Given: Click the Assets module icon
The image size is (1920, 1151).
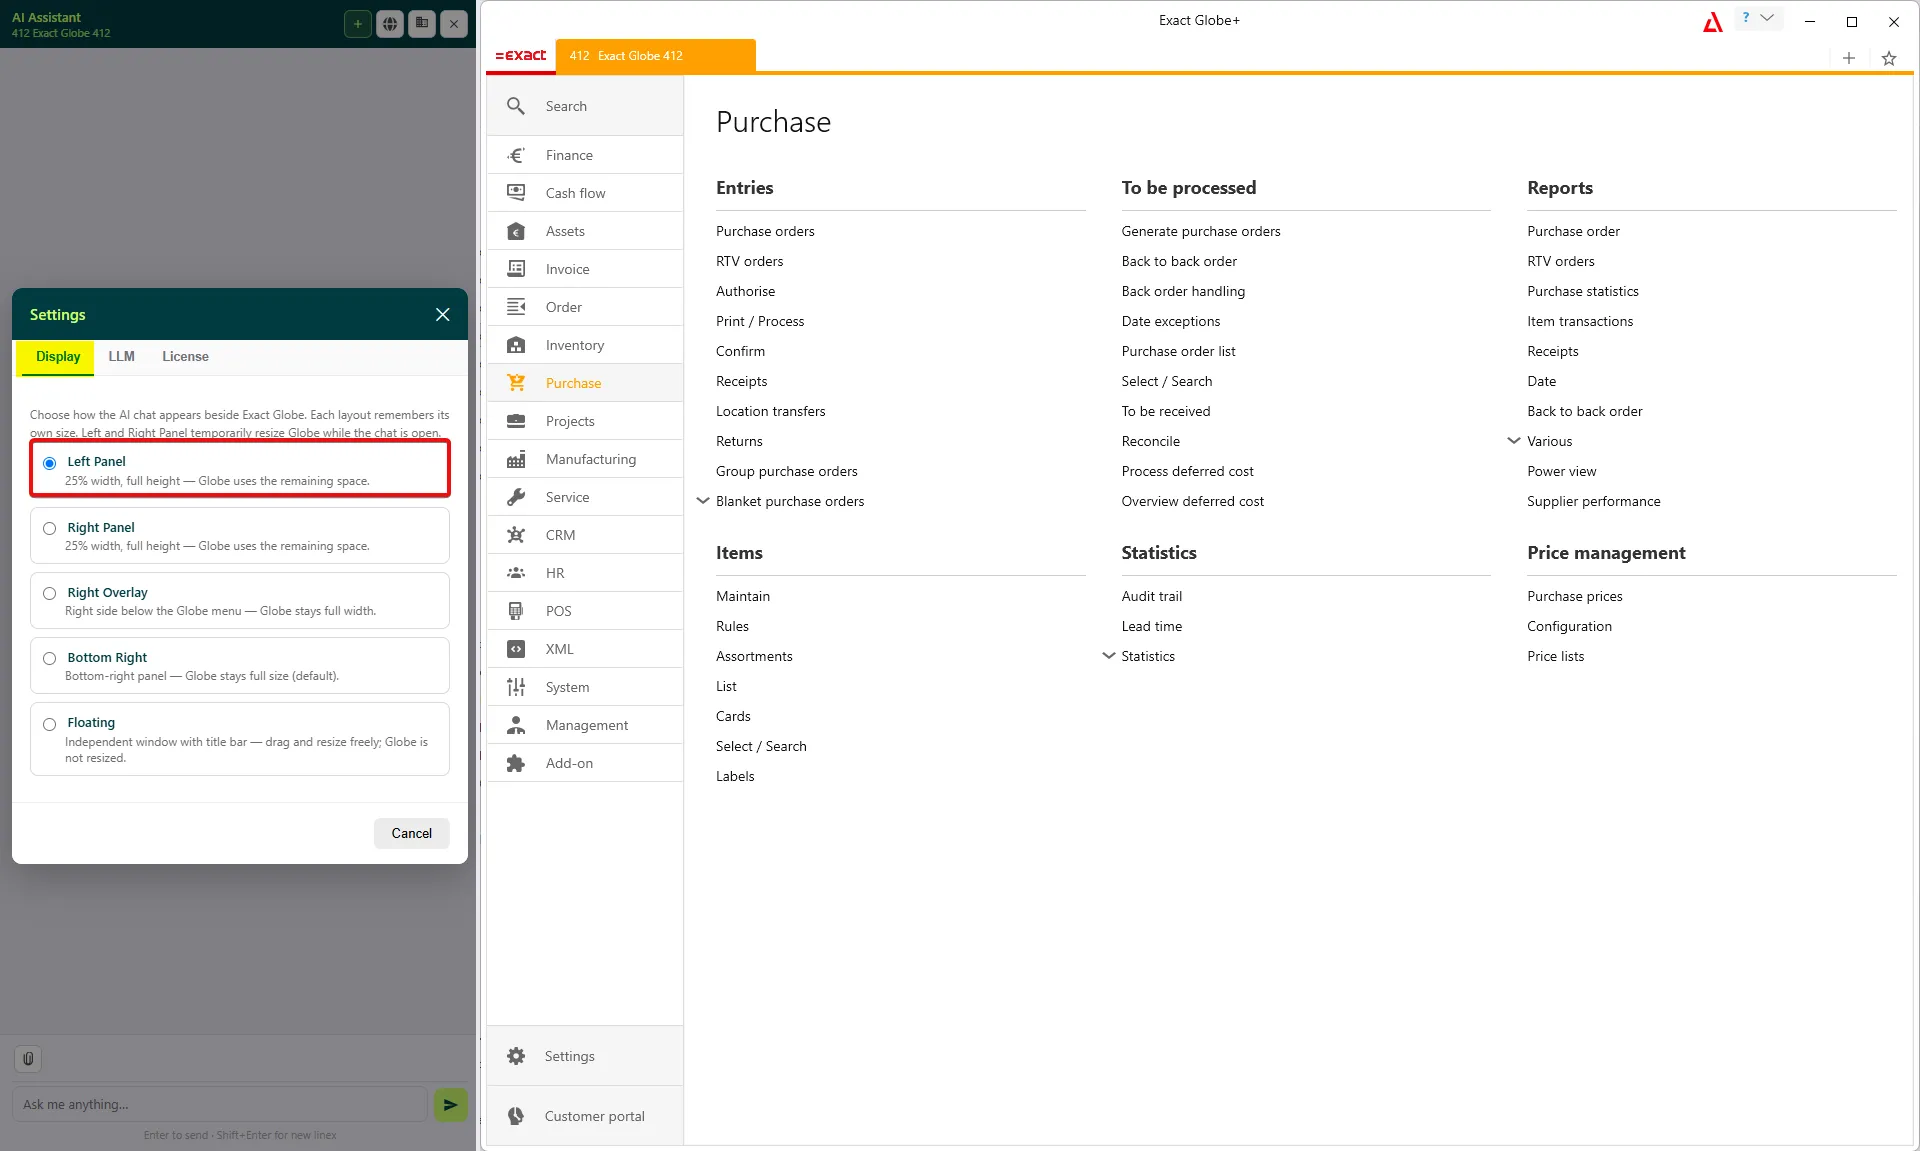Looking at the screenshot, I should point(516,231).
